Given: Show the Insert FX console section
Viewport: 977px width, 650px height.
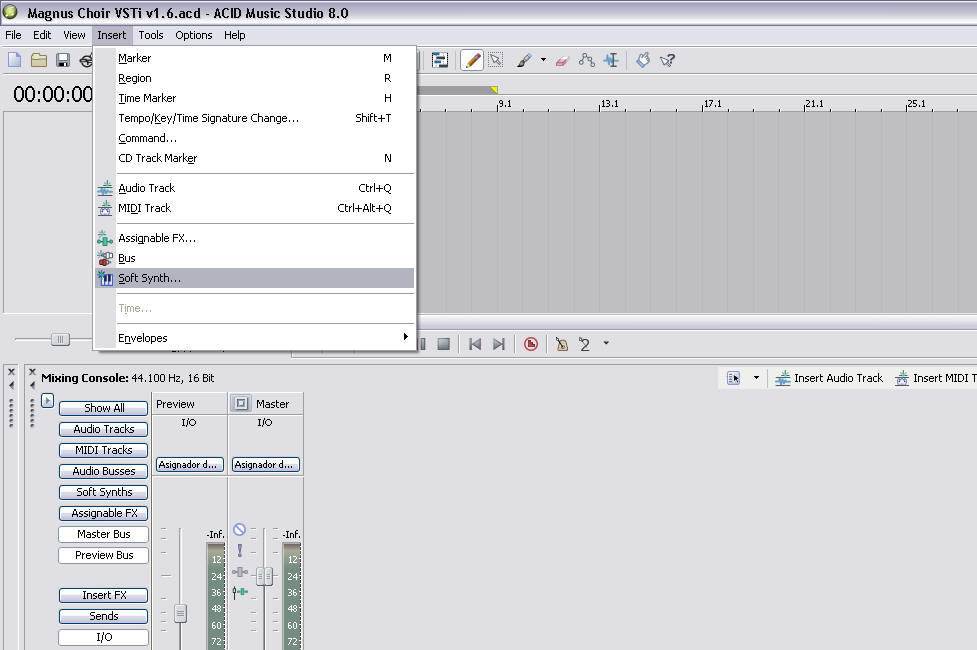Looking at the screenshot, I should [103, 595].
